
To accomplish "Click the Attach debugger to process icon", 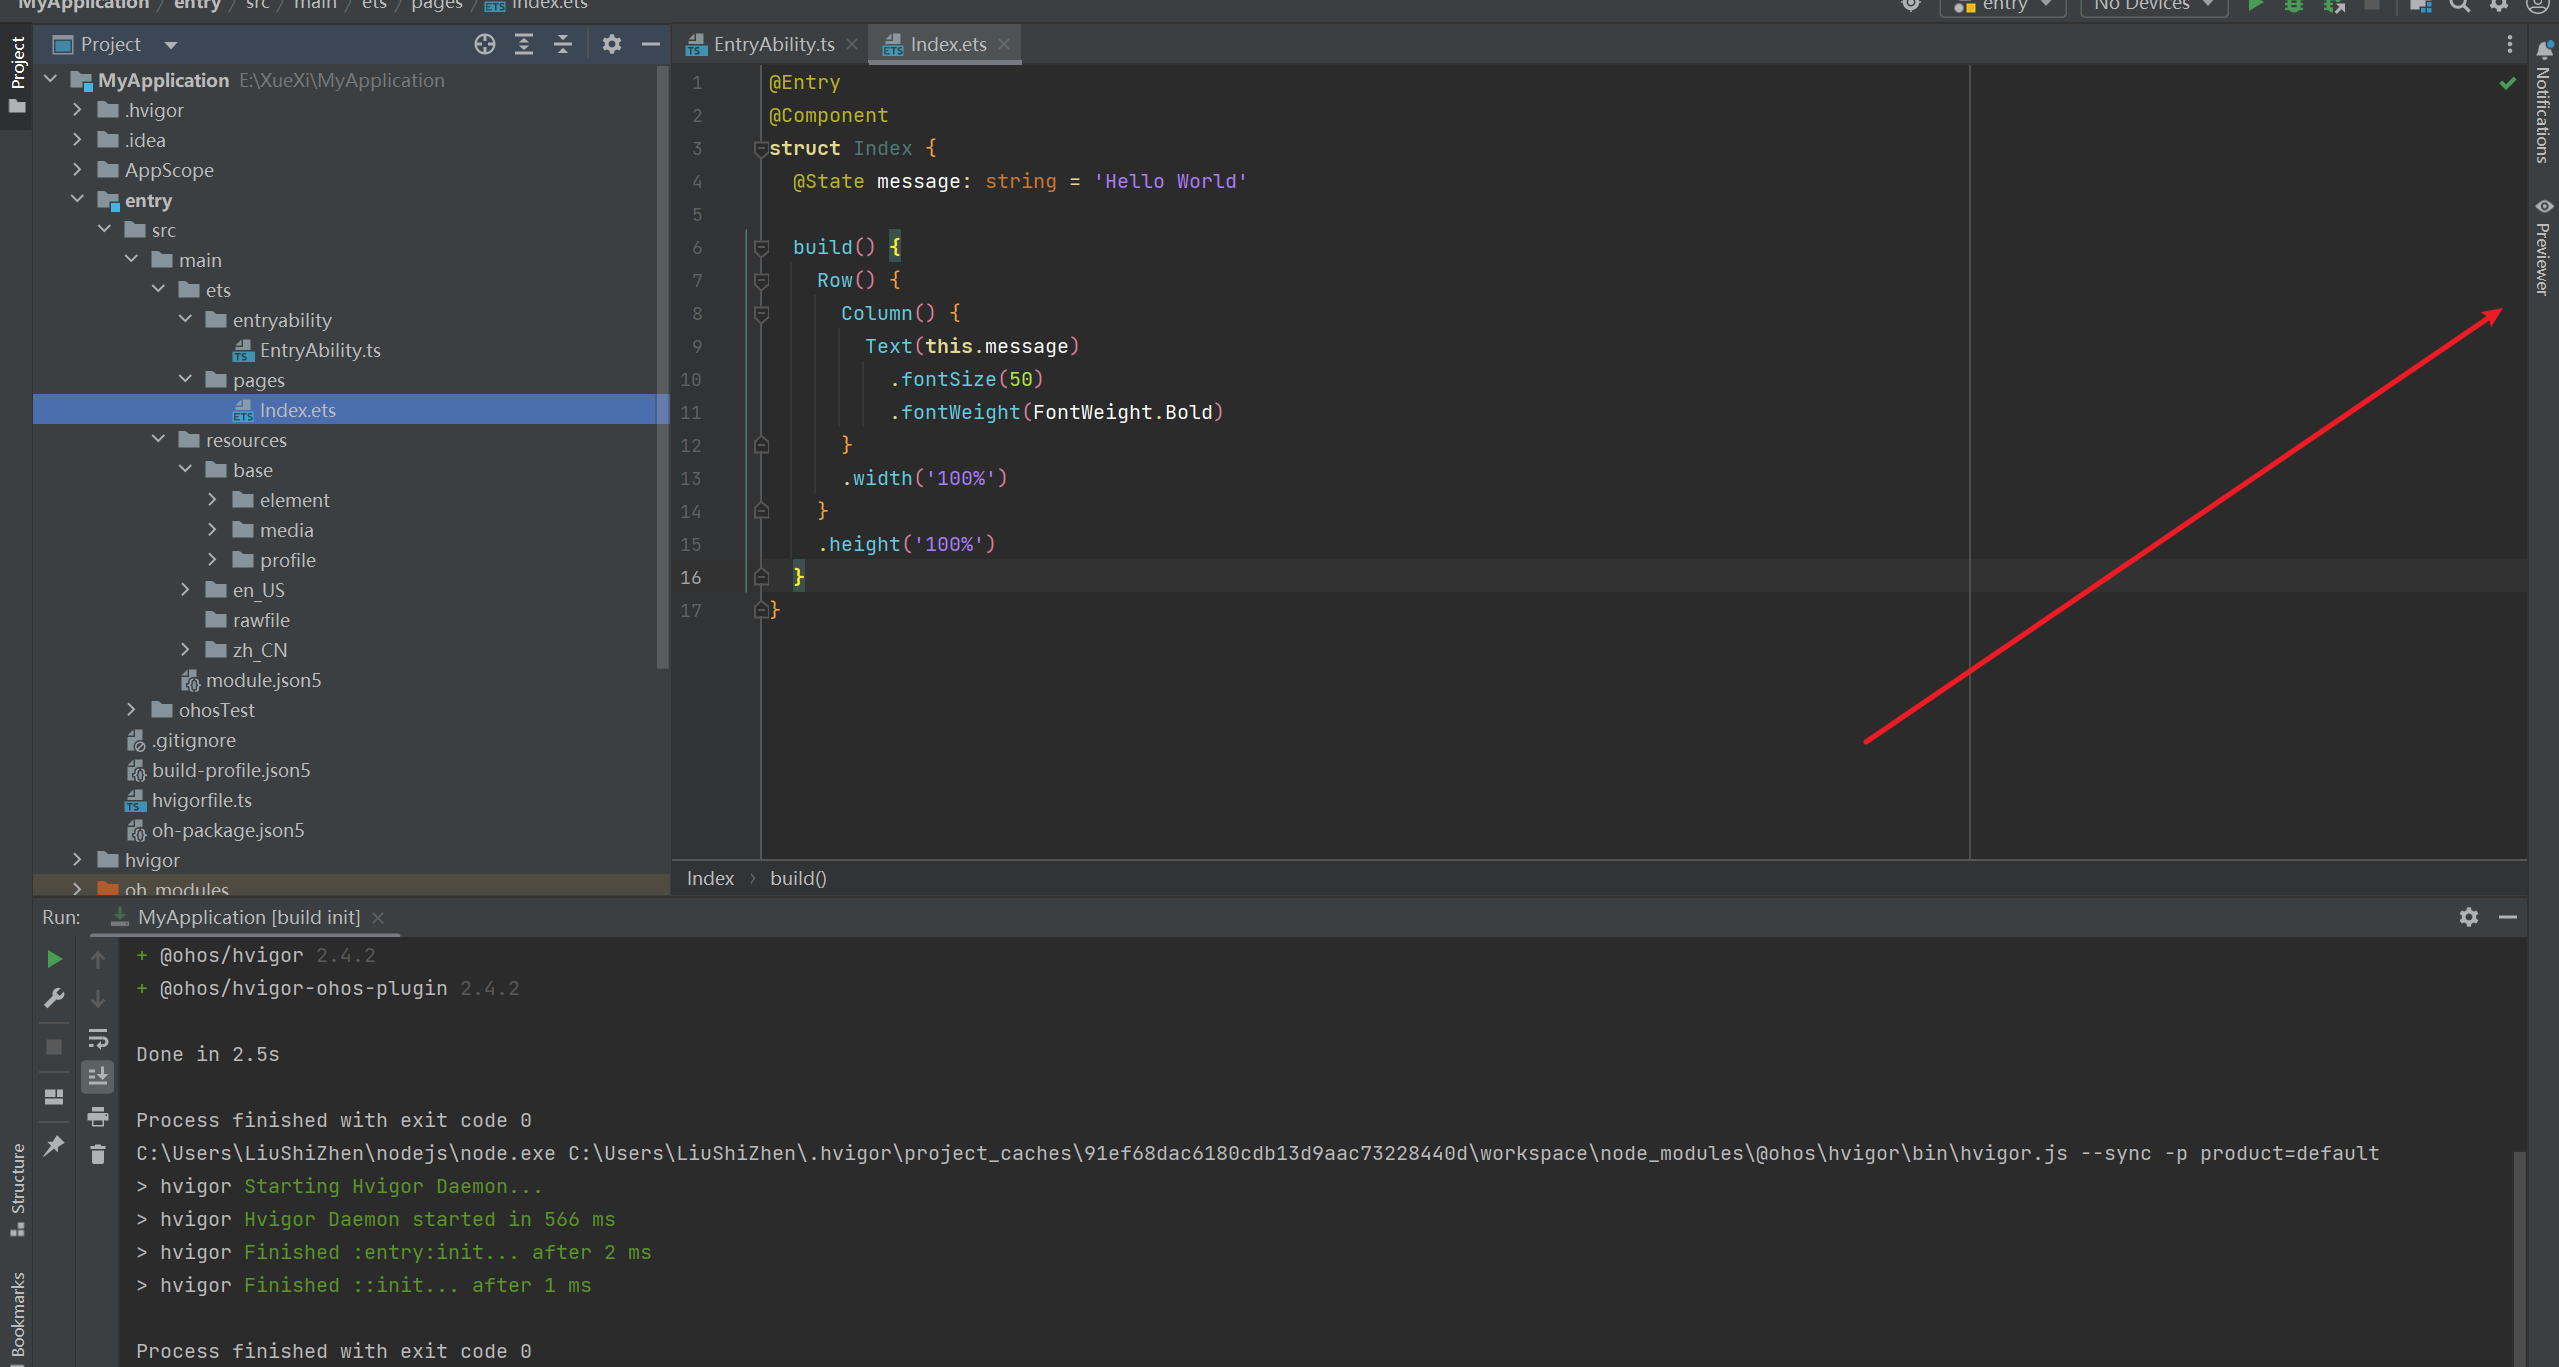I will (2334, 6).
